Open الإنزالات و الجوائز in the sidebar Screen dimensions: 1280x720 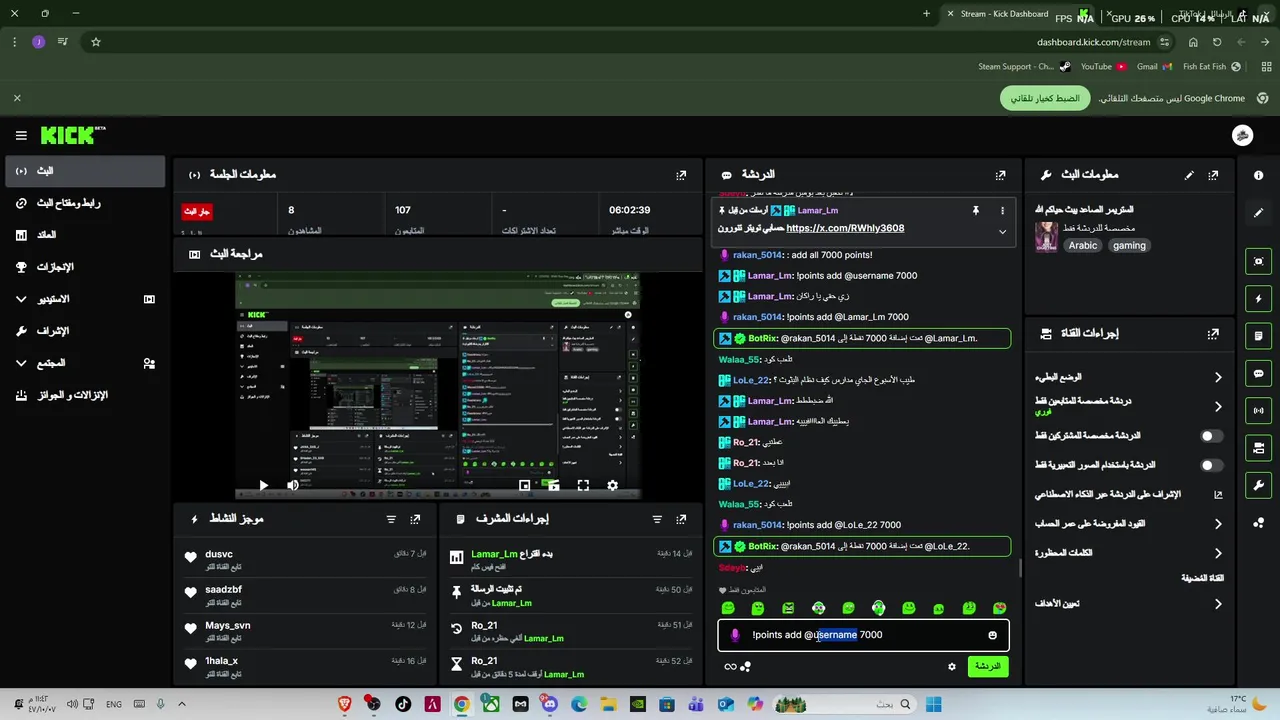point(85,395)
